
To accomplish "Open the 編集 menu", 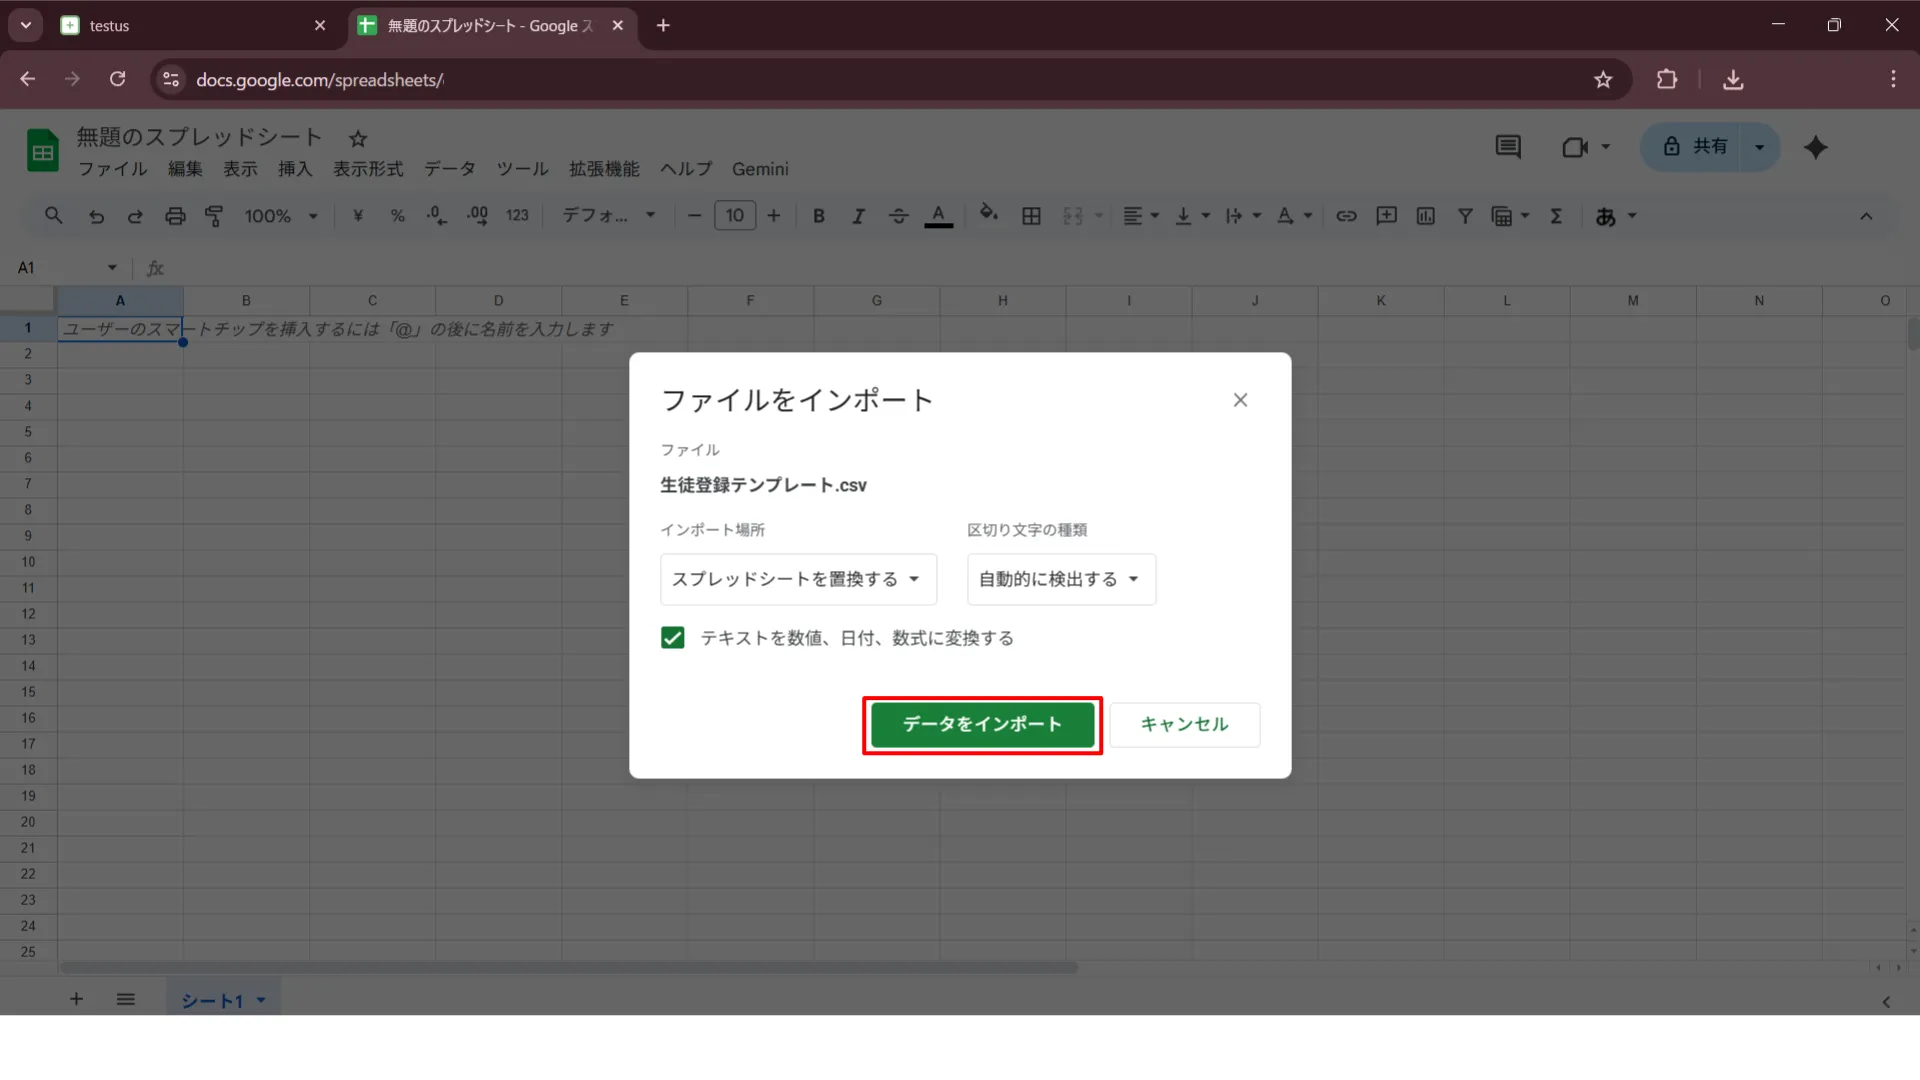I will point(185,169).
